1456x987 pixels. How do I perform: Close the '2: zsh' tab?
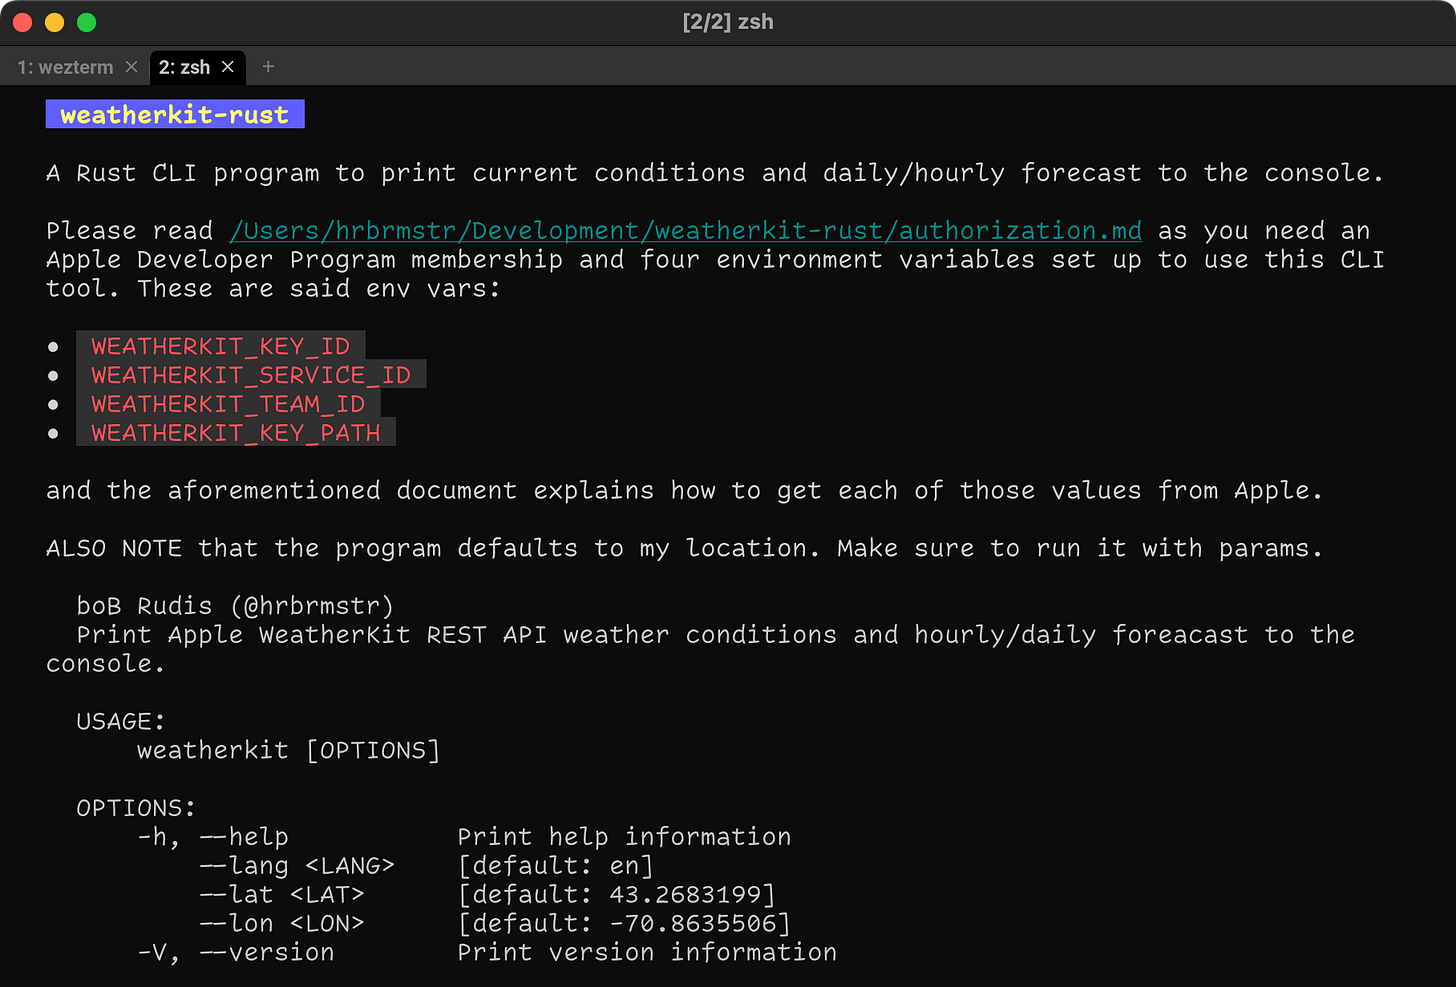[228, 67]
